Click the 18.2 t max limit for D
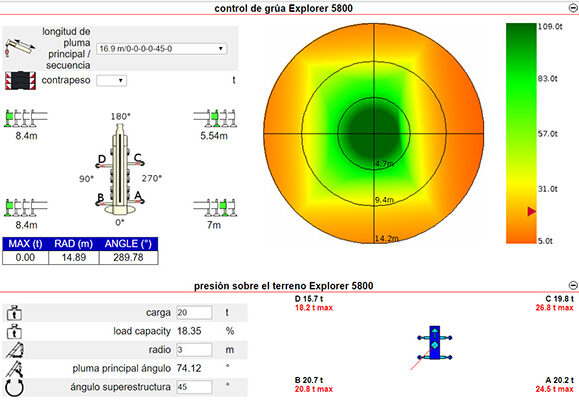 314,308
